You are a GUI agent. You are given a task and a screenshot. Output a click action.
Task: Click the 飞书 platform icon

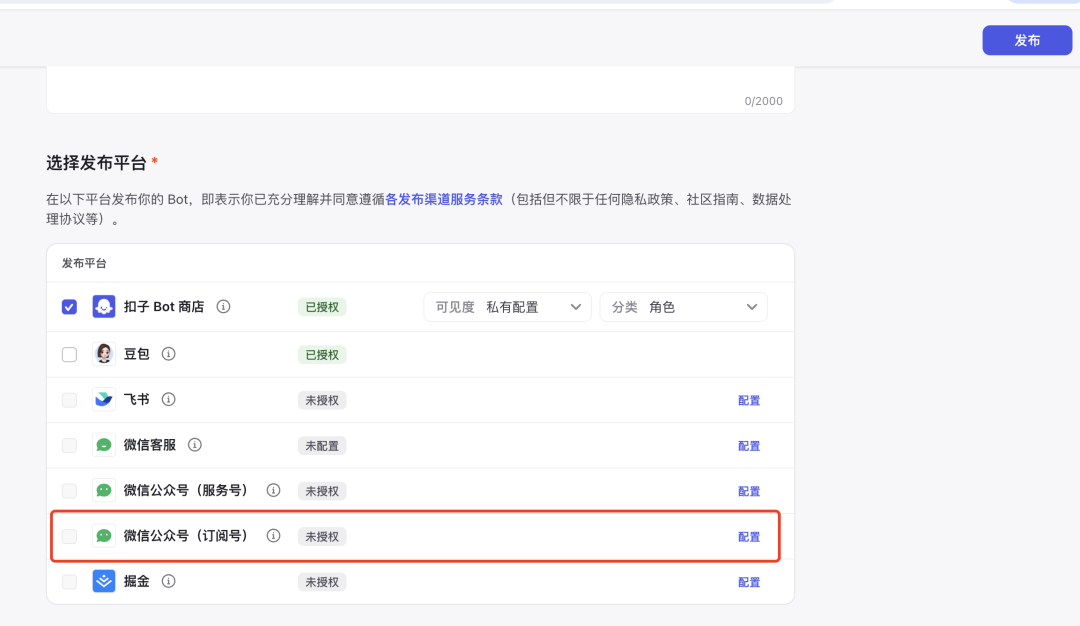click(104, 399)
